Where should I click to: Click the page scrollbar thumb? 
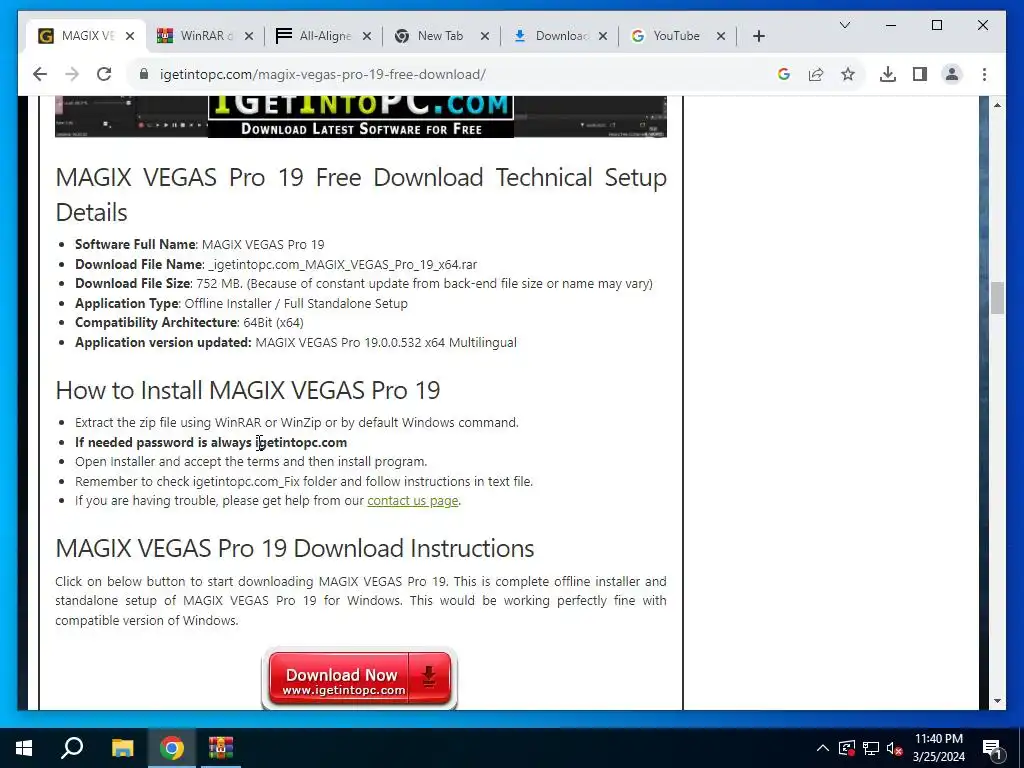[997, 298]
